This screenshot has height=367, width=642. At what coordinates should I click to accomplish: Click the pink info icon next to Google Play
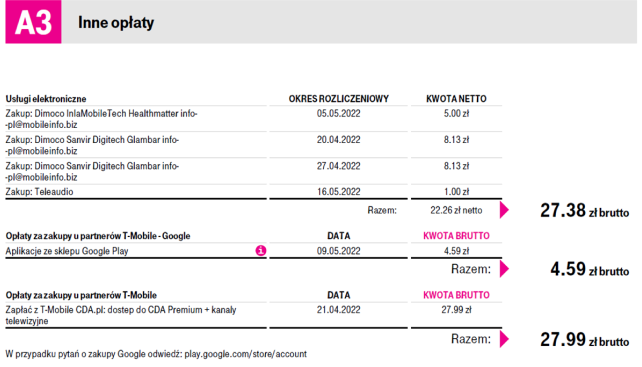tap(260, 250)
